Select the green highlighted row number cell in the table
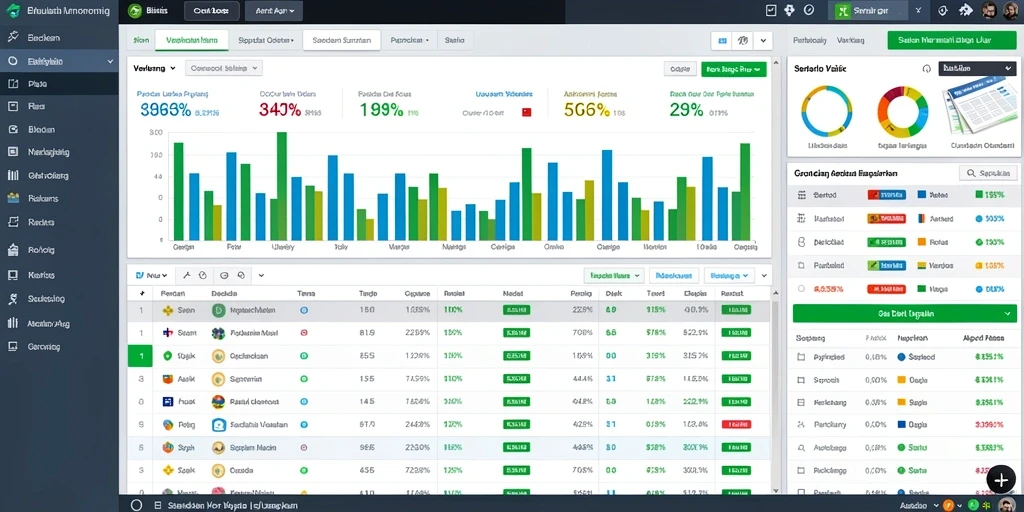 pyautogui.click(x=140, y=357)
